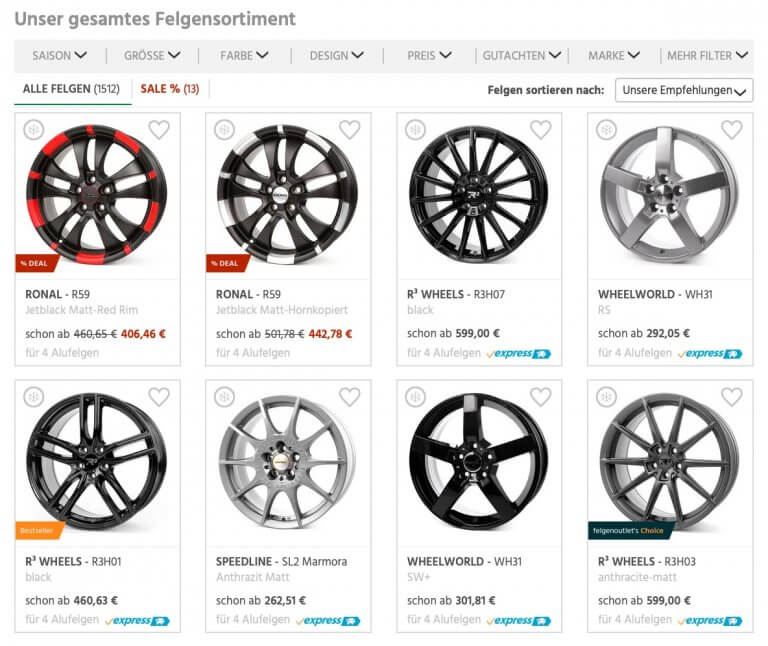Toggle favorite heart on Wheelworld WH31 SW+
This screenshot has height=646, width=768.
pyautogui.click(x=540, y=397)
